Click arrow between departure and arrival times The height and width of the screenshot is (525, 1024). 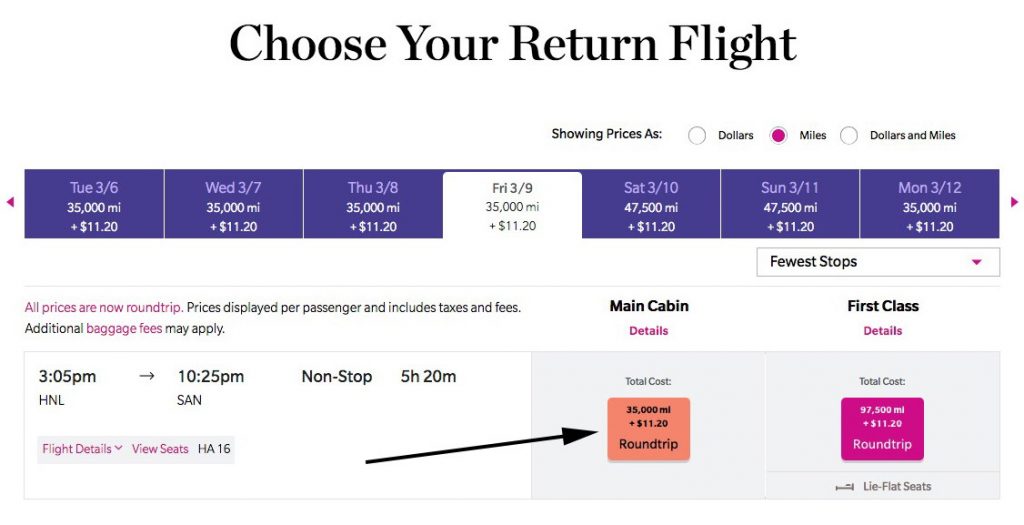coord(147,376)
